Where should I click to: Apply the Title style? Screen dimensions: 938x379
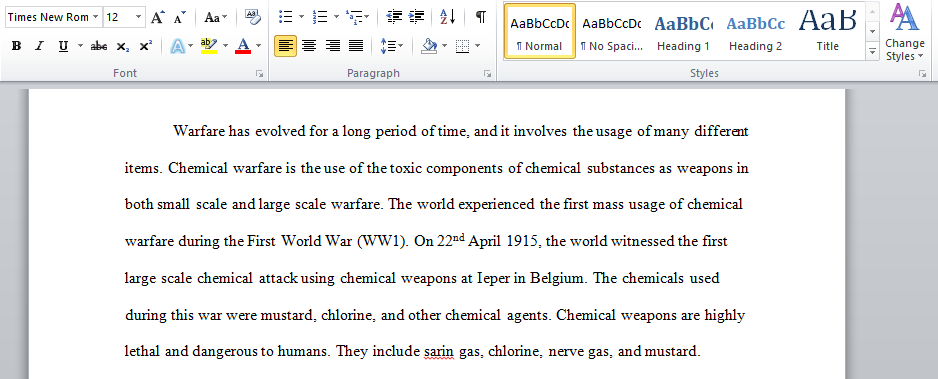coord(827,31)
